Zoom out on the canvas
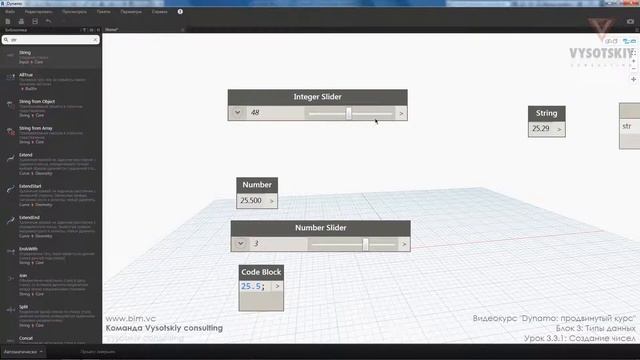Image resolution: width=640 pixels, height=360 pixels. [x=633, y=68]
